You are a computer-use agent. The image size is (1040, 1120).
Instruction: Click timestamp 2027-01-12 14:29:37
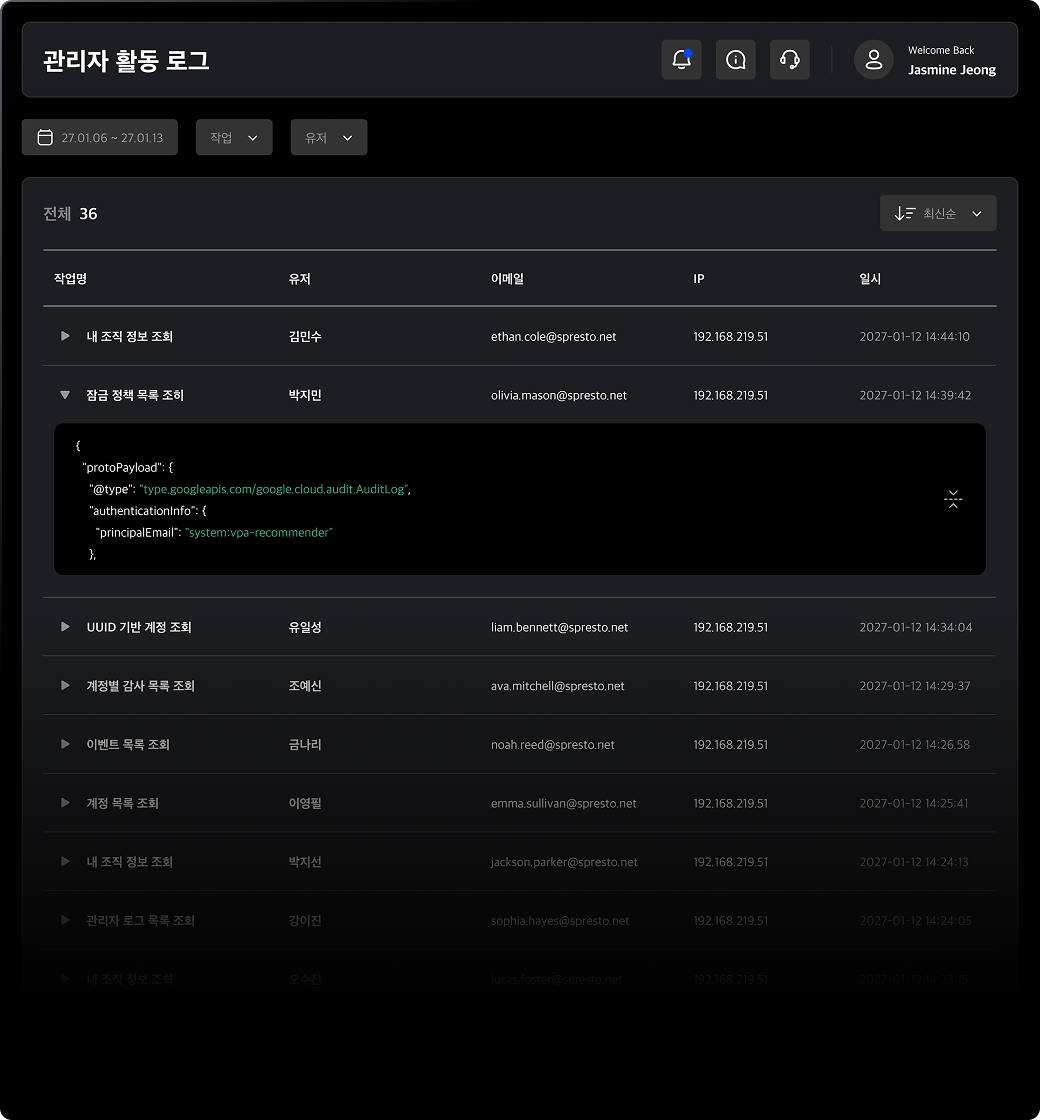914,686
